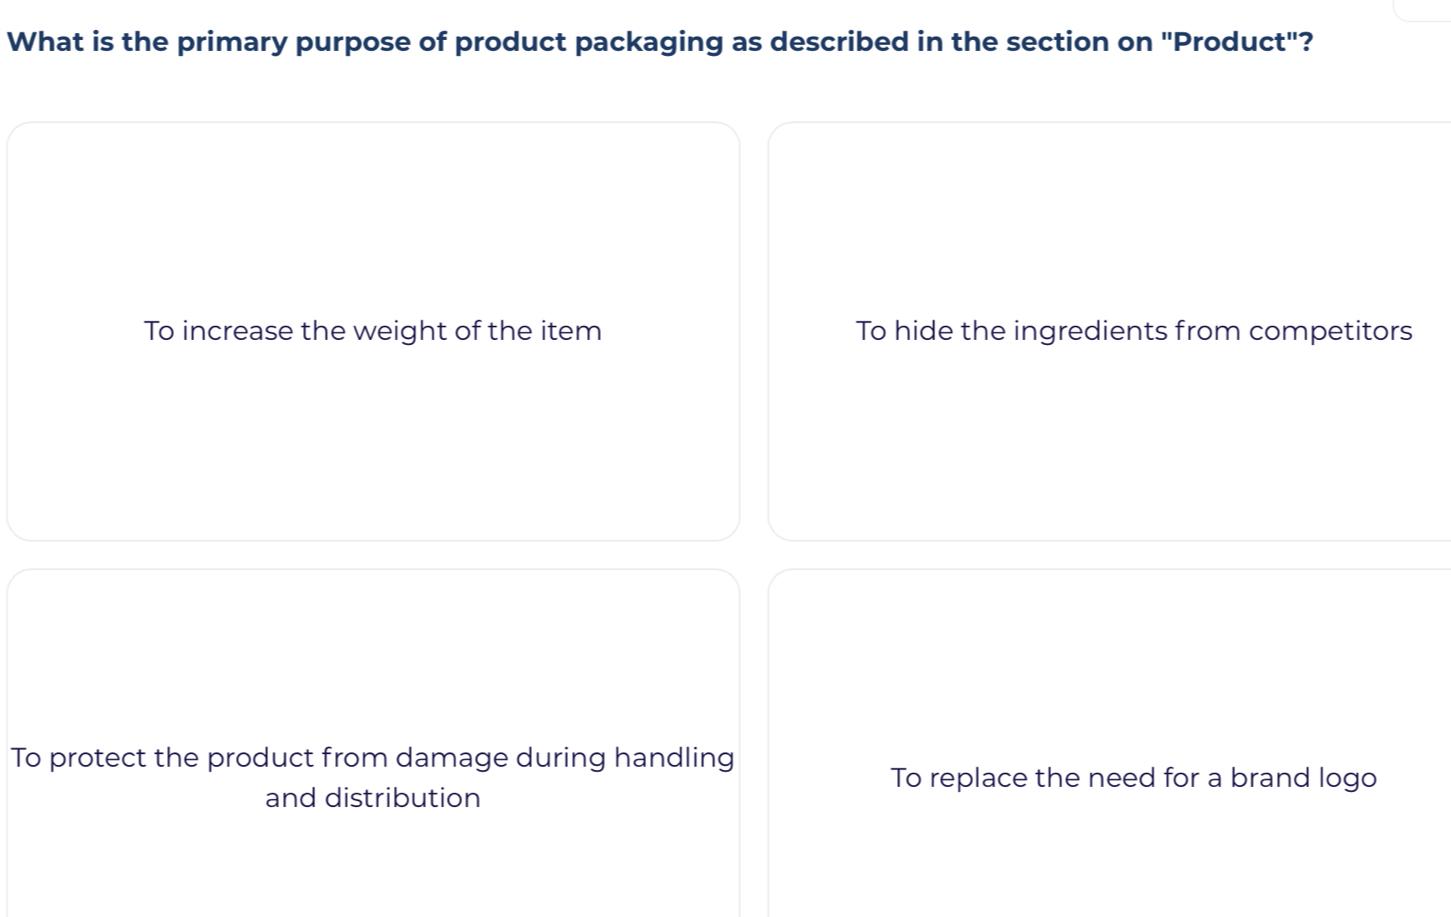Click the word "Product" in quotes
Screen dimensions: 1451x917
(x=1229, y=42)
